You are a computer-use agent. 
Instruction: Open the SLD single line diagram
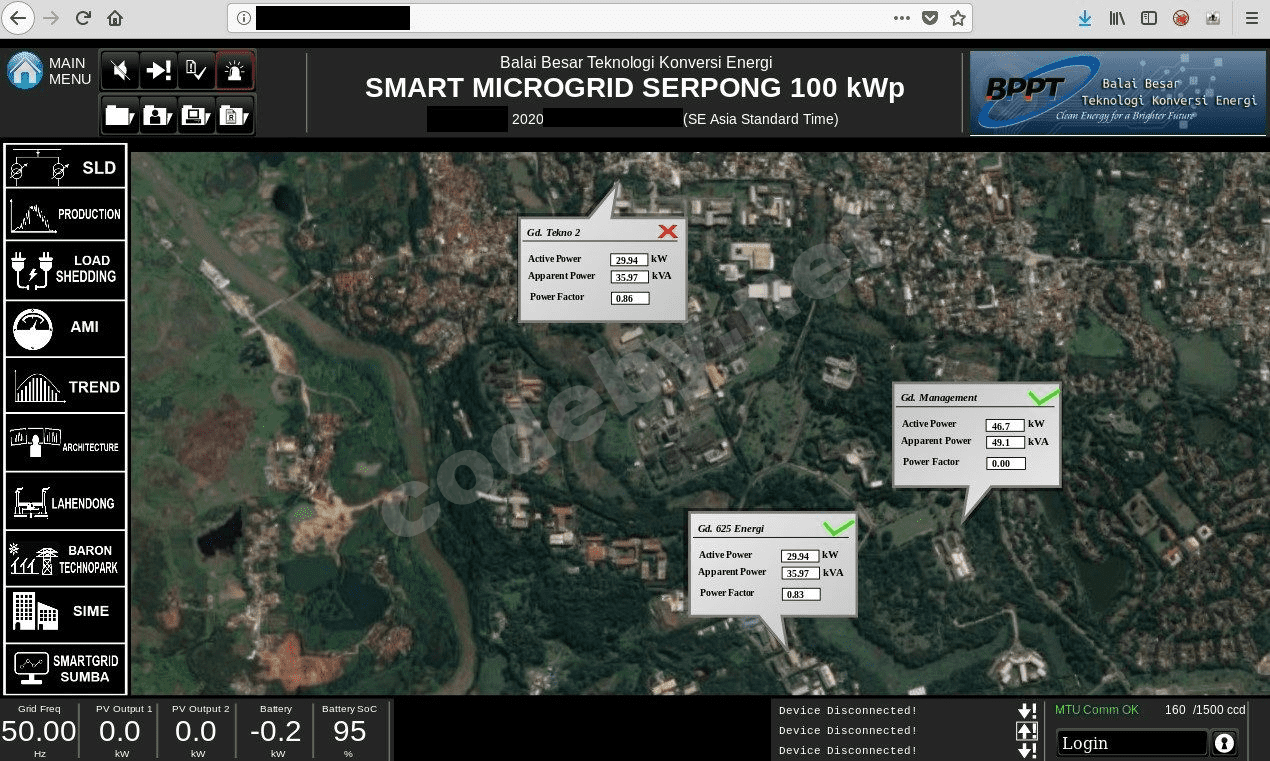[x=65, y=168]
